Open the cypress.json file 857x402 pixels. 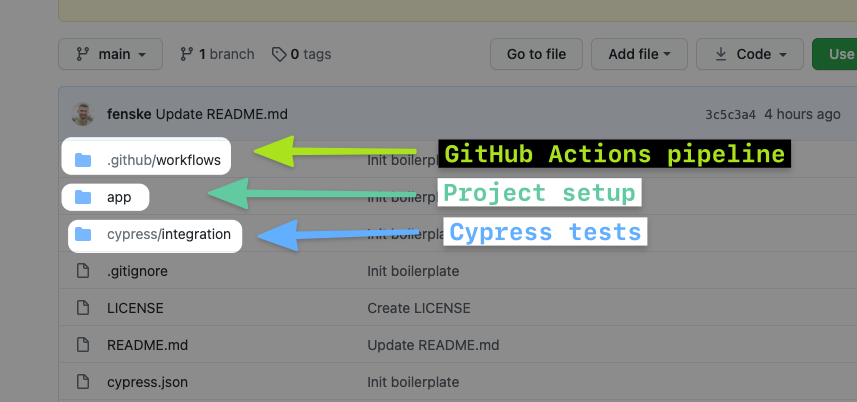[x=148, y=382]
